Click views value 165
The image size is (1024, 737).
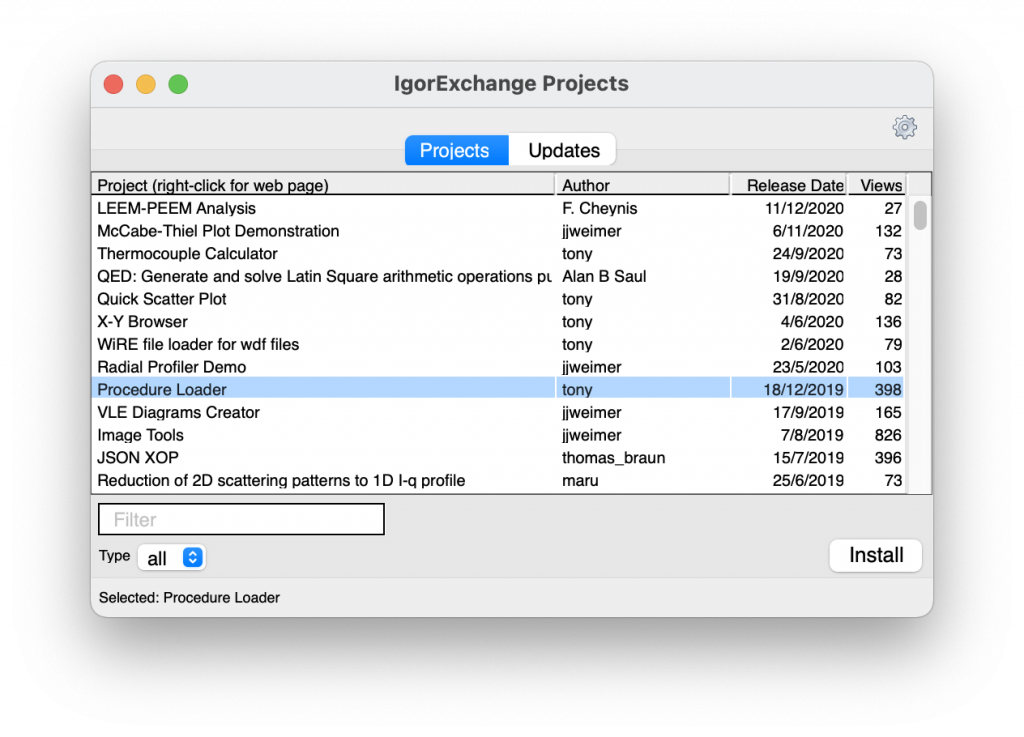point(888,413)
